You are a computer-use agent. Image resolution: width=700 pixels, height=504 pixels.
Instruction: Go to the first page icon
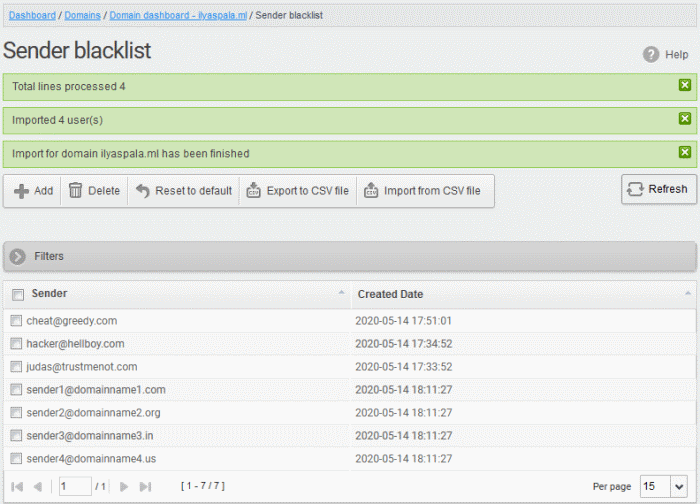pyautogui.click(x=17, y=487)
